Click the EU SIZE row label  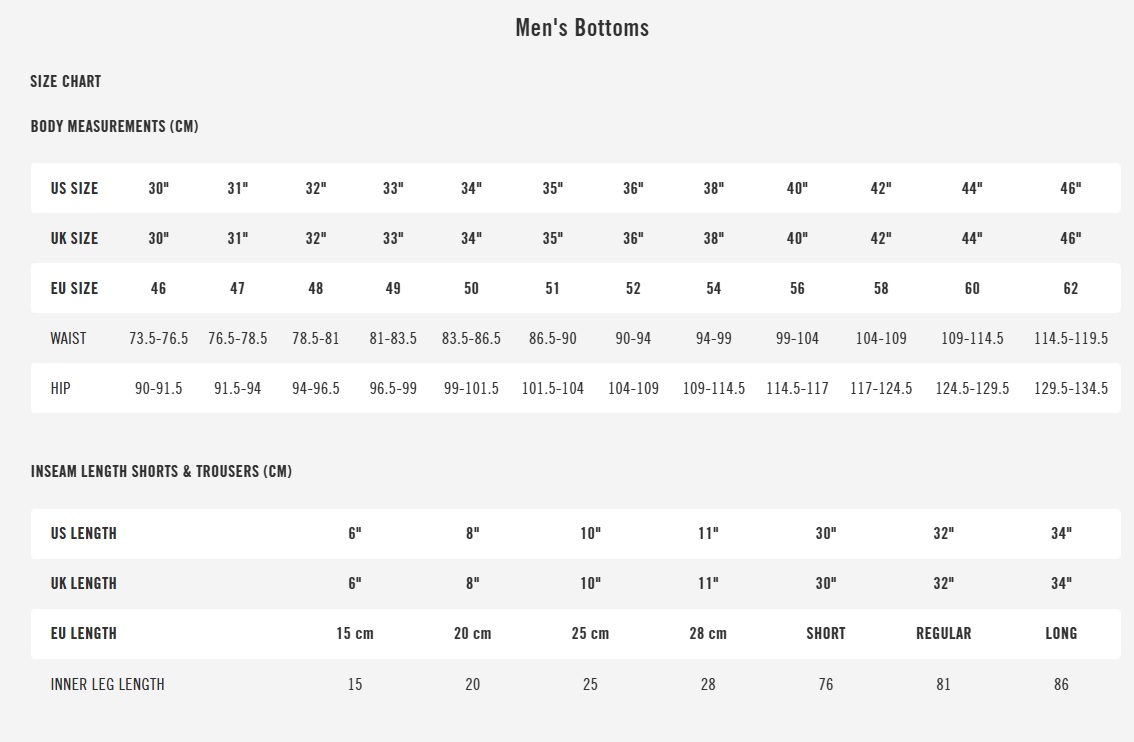click(x=75, y=288)
